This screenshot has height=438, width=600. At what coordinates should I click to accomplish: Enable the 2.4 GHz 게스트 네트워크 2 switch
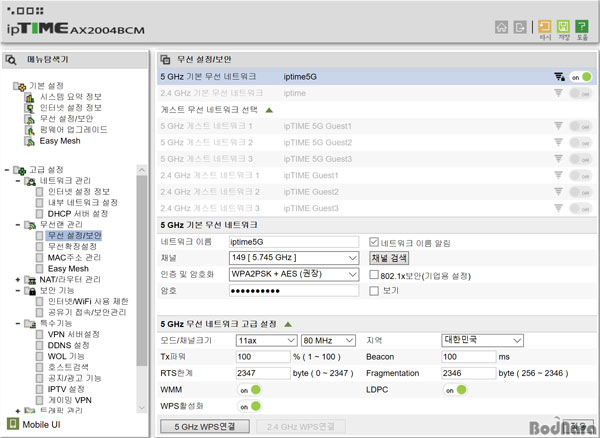581,192
